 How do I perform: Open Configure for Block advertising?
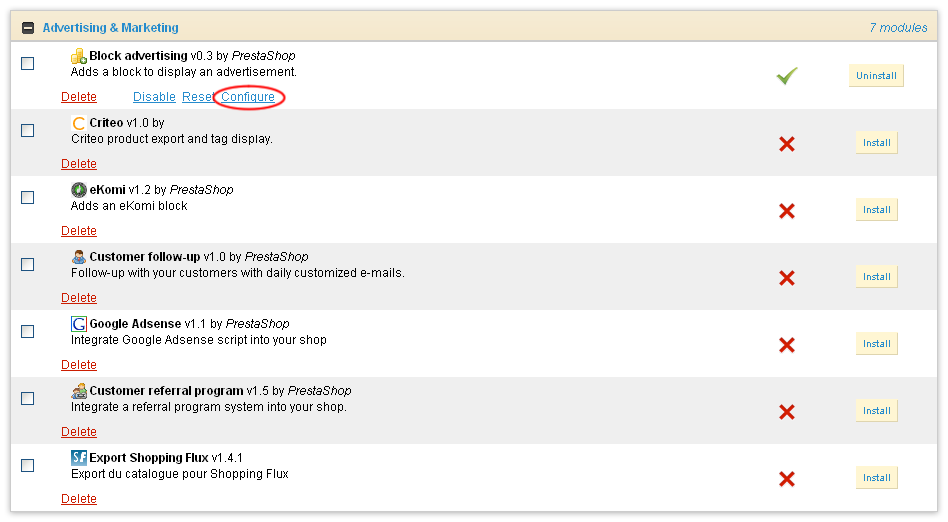coord(248,97)
